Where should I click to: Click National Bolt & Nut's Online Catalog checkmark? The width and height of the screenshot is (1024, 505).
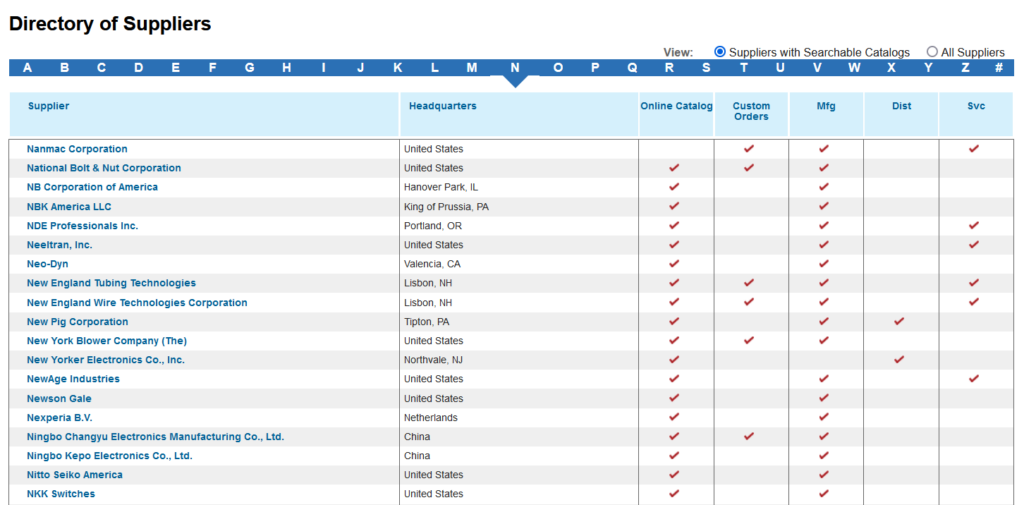tap(675, 168)
